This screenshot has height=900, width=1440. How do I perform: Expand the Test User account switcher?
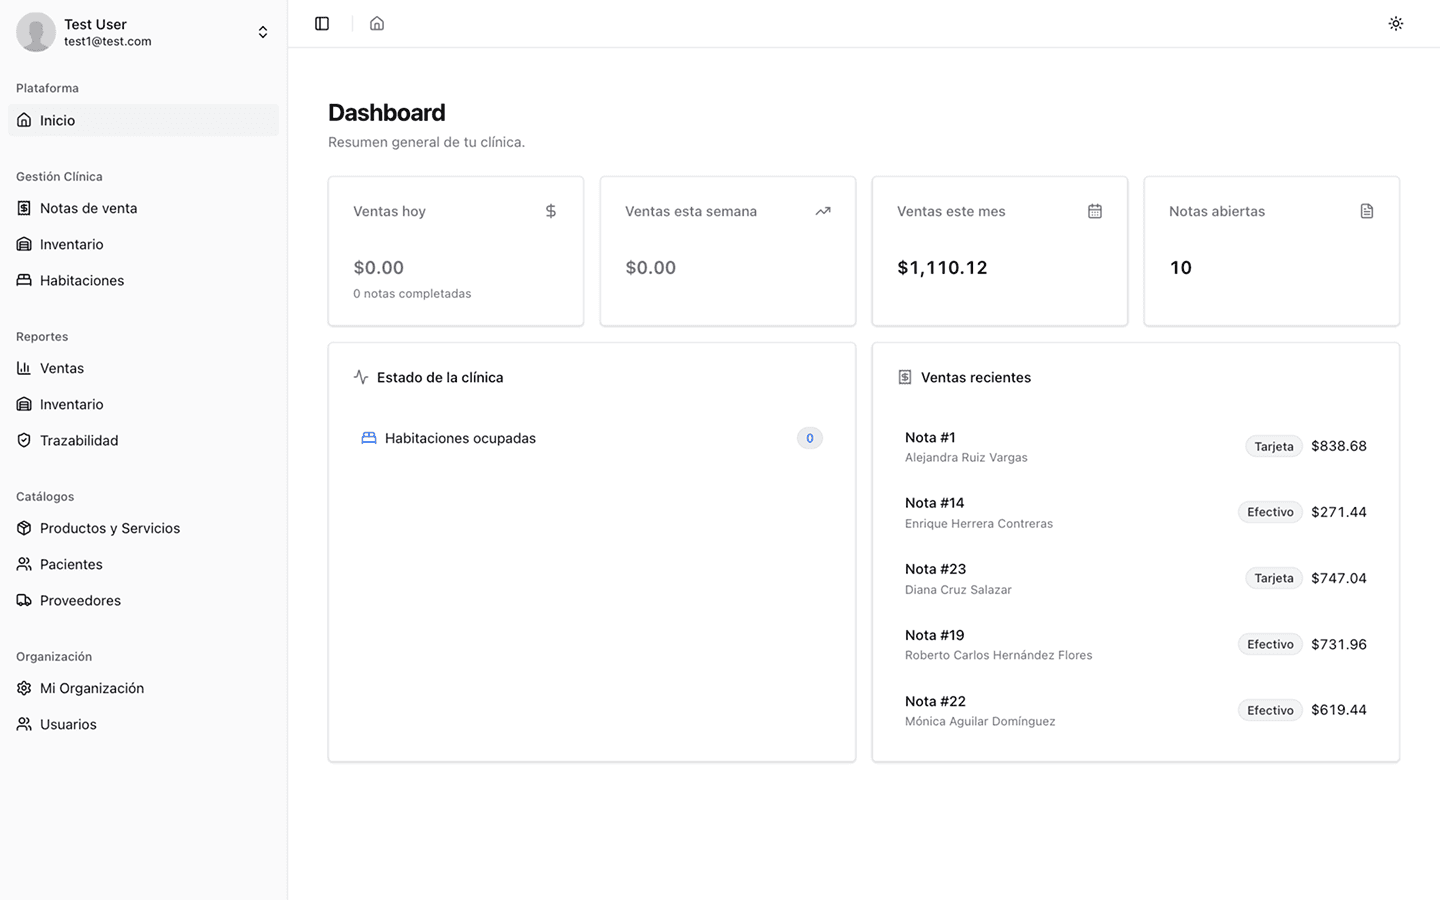click(263, 32)
